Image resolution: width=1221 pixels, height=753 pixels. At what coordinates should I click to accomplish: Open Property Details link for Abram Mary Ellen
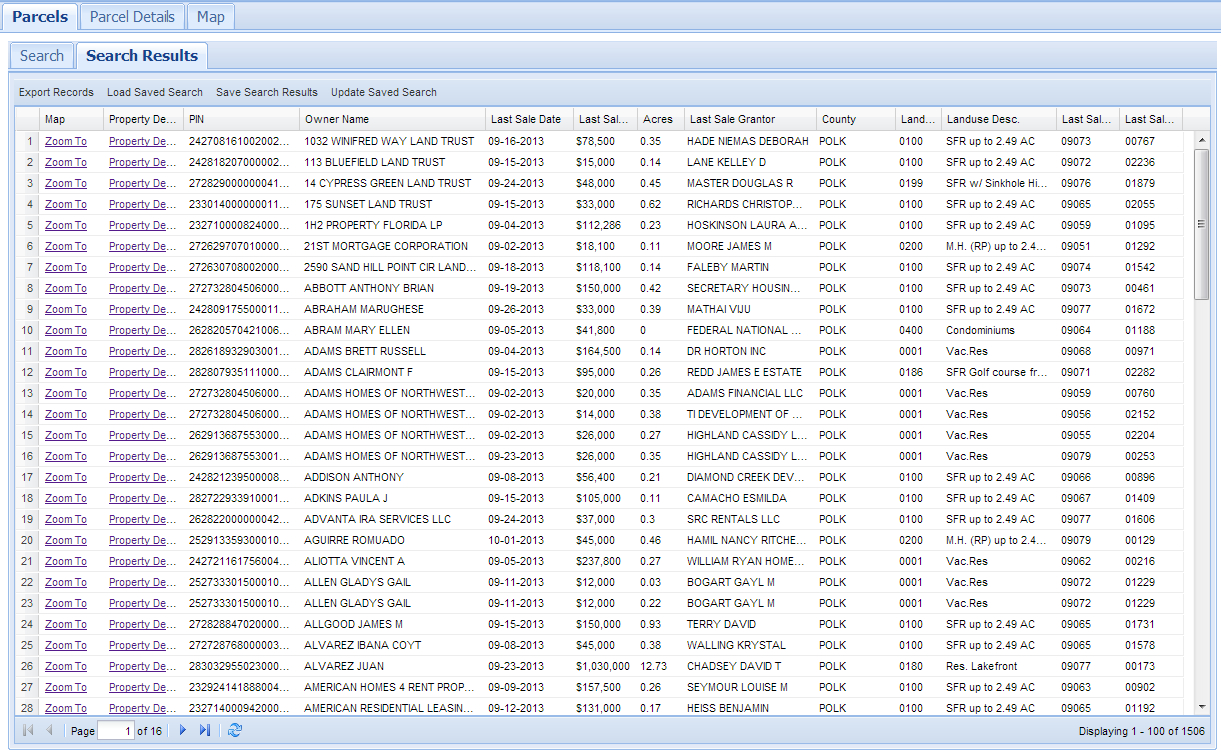(144, 330)
